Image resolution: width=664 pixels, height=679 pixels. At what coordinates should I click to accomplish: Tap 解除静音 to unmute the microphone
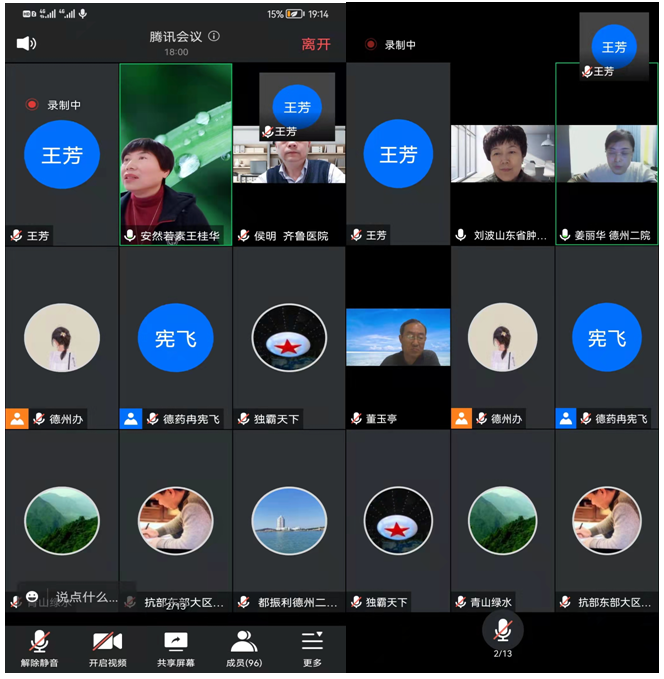coord(40,648)
